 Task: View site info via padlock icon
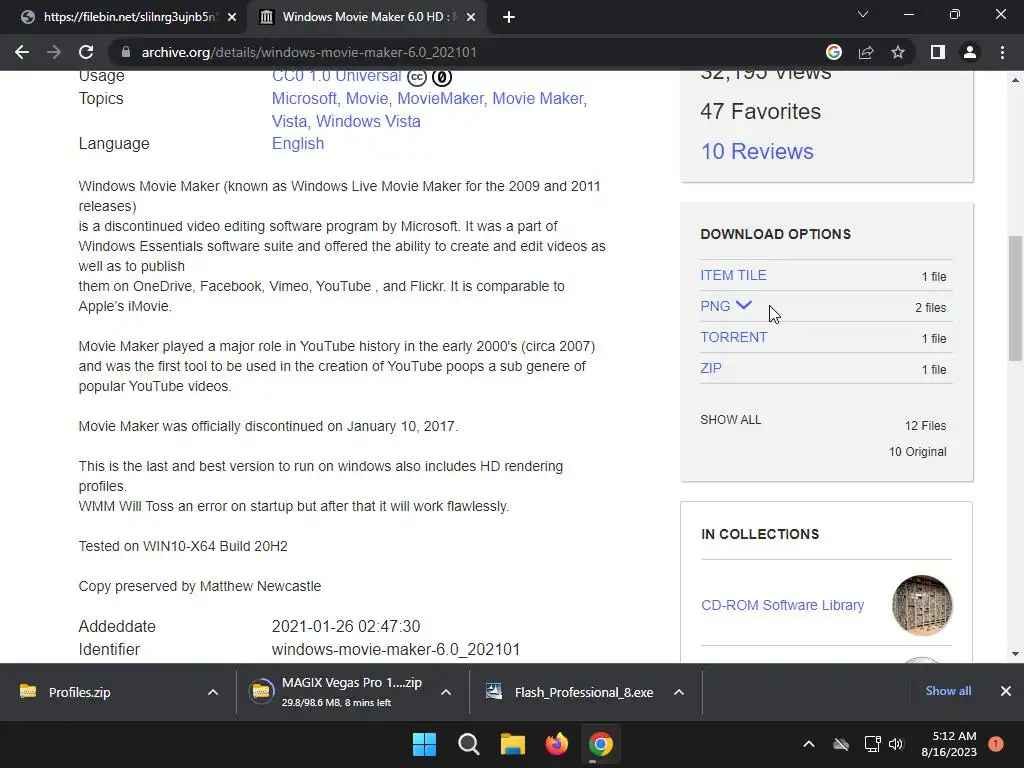[x=126, y=52]
